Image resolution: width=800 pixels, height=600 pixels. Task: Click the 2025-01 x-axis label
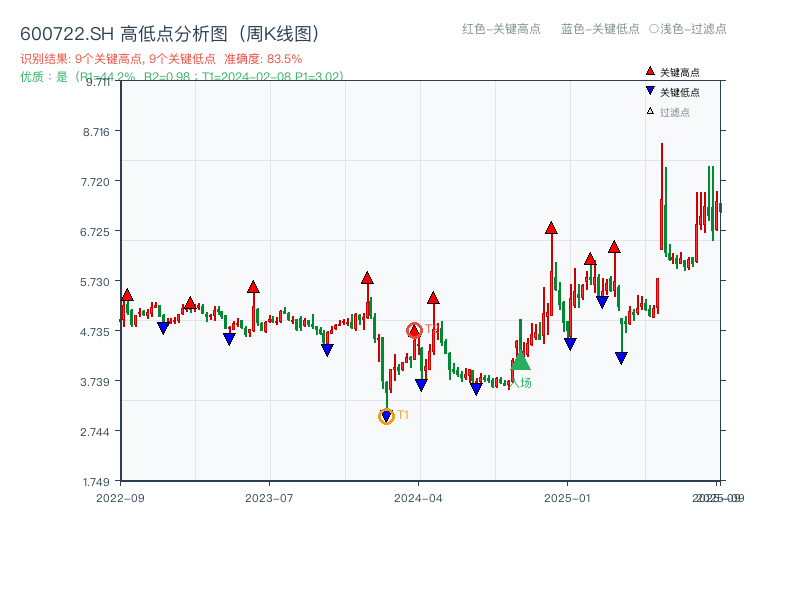[x=566, y=495]
